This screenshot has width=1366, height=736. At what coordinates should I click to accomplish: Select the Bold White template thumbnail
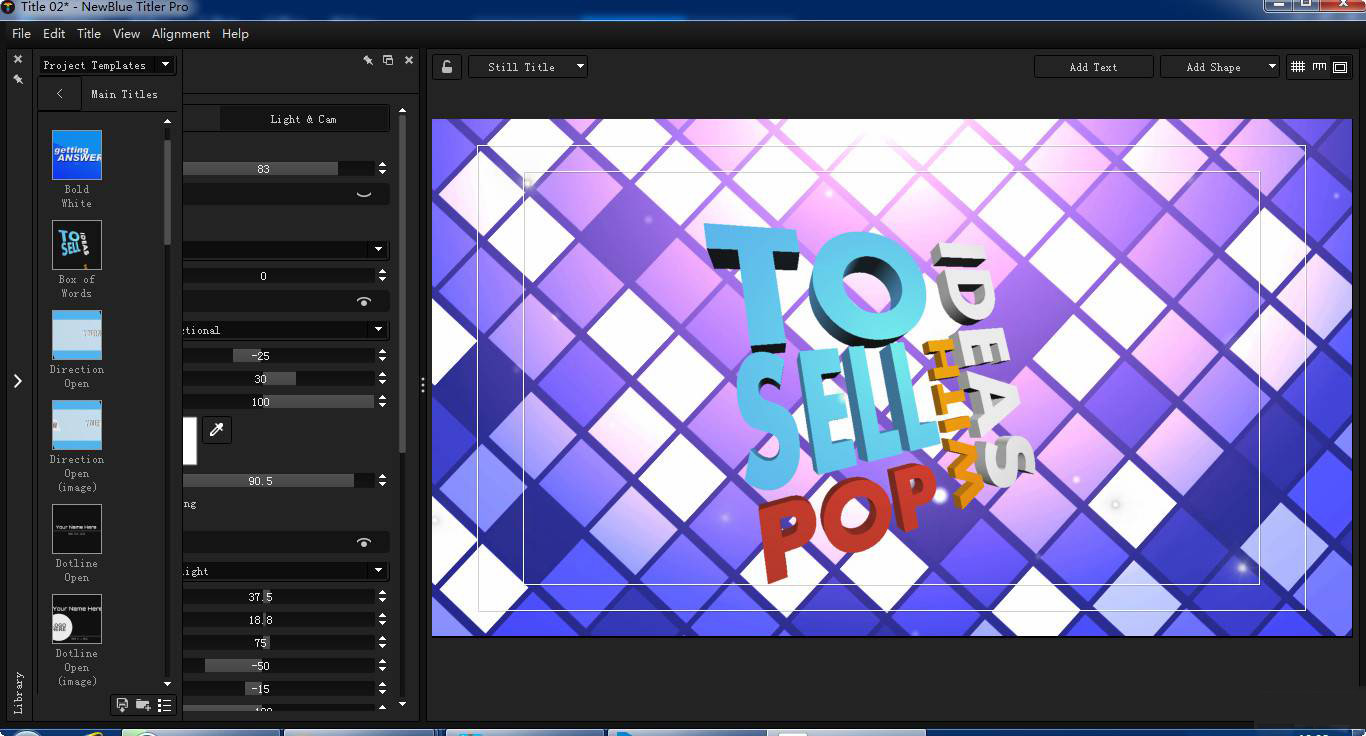[x=77, y=155]
